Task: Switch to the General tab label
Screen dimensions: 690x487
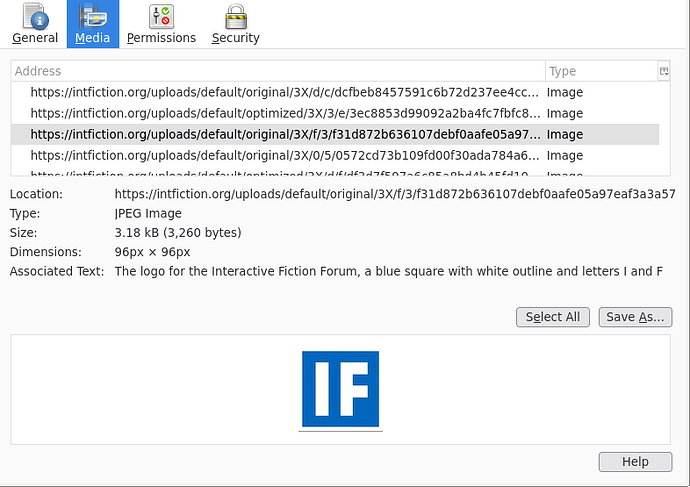Action: pos(35,38)
